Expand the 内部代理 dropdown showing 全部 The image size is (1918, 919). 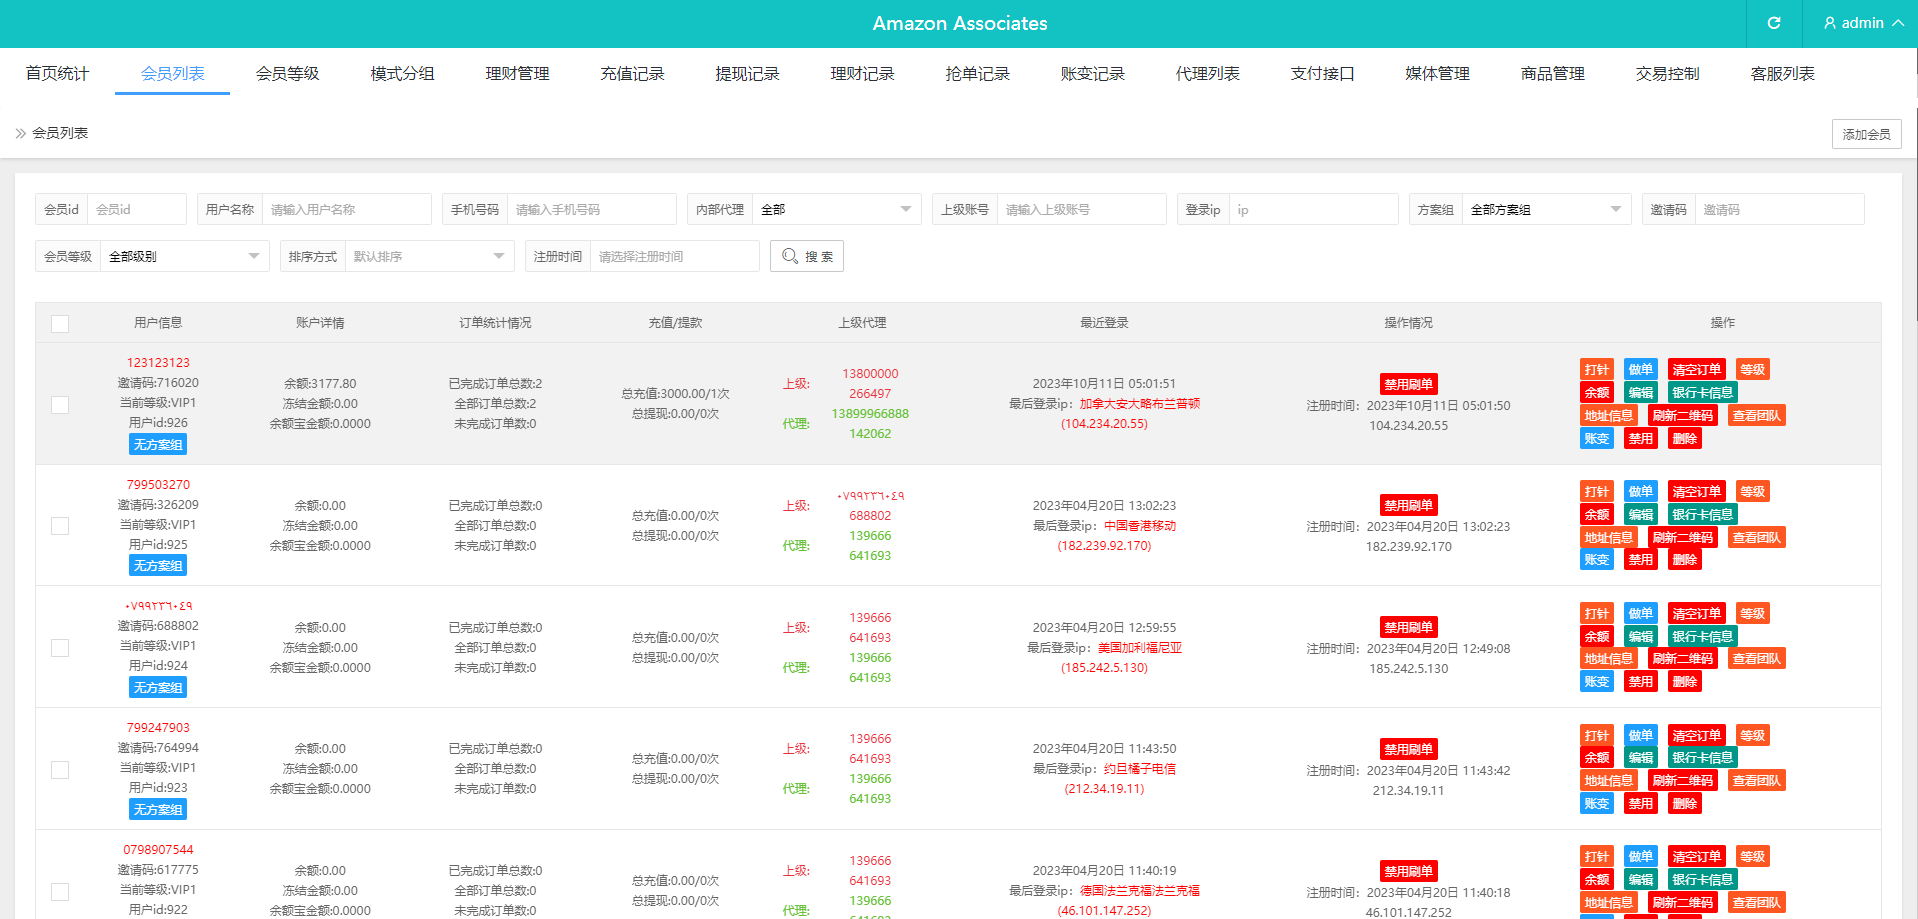pos(836,209)
